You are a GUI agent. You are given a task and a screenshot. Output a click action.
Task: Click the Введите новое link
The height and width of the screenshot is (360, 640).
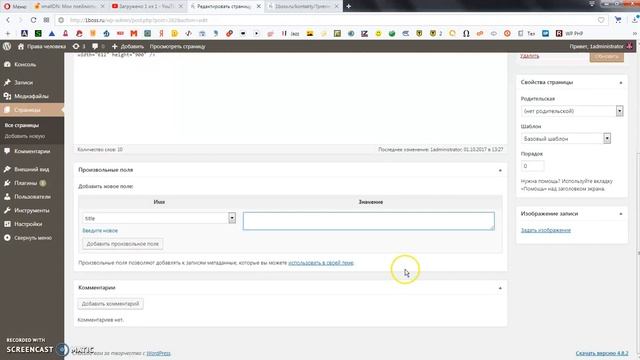pos(100,231)
